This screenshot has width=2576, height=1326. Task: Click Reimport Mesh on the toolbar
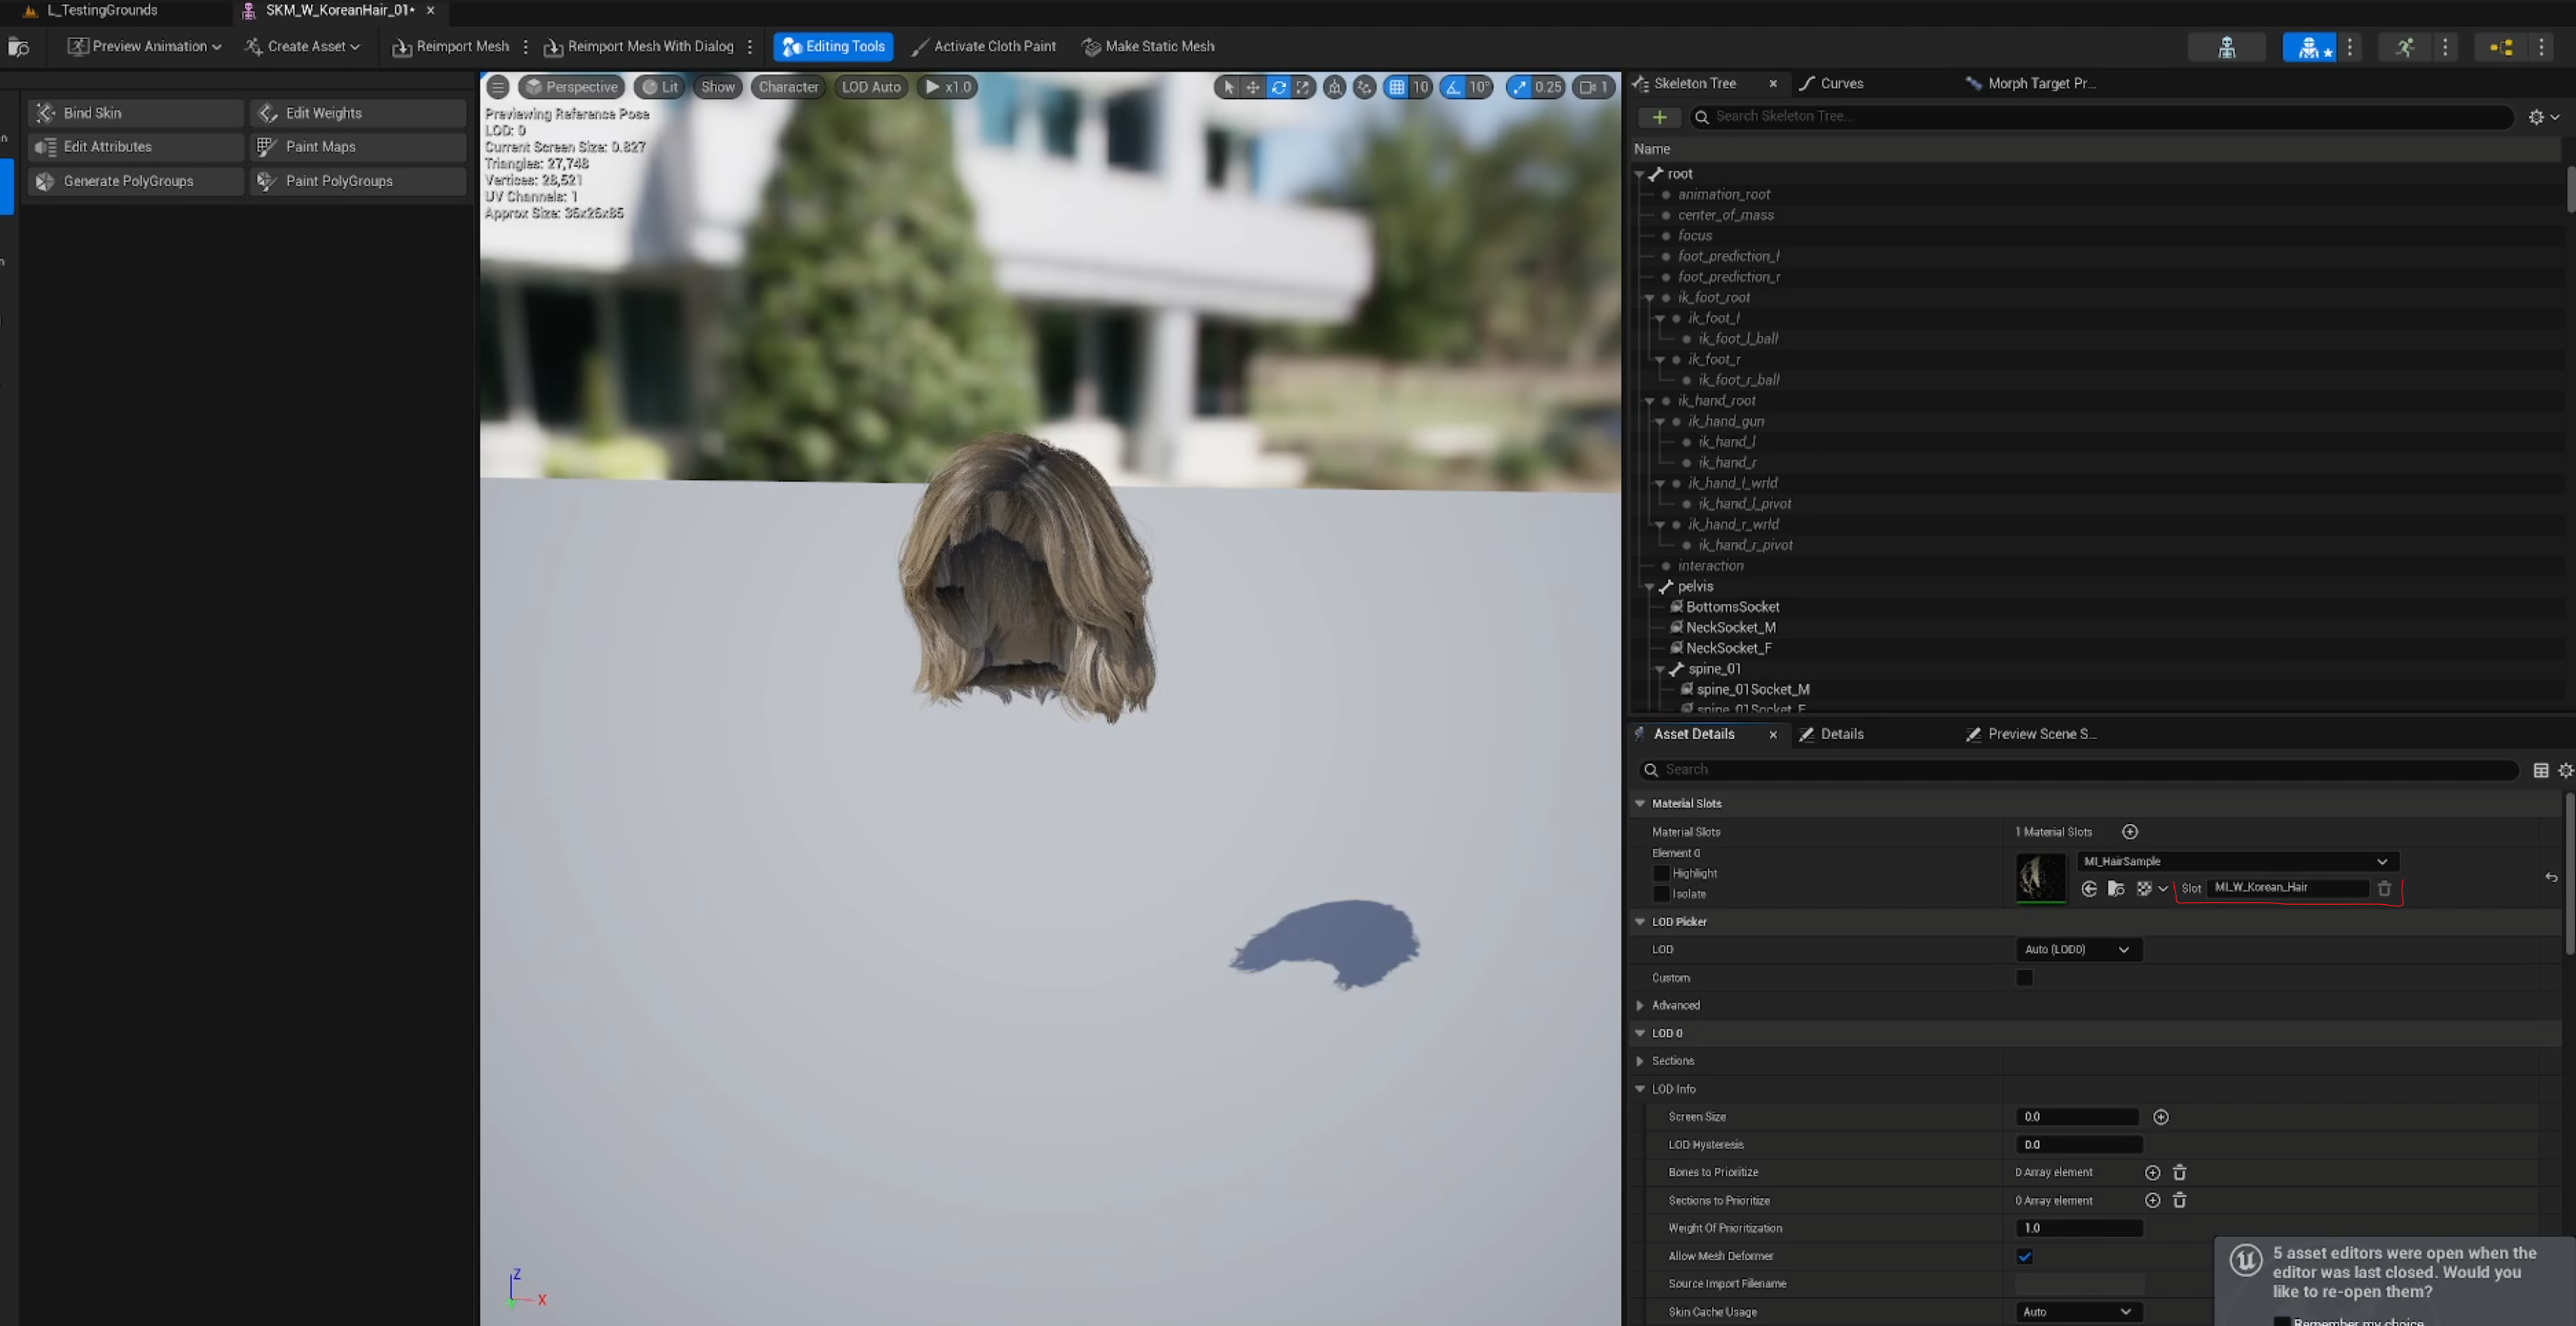450,46
